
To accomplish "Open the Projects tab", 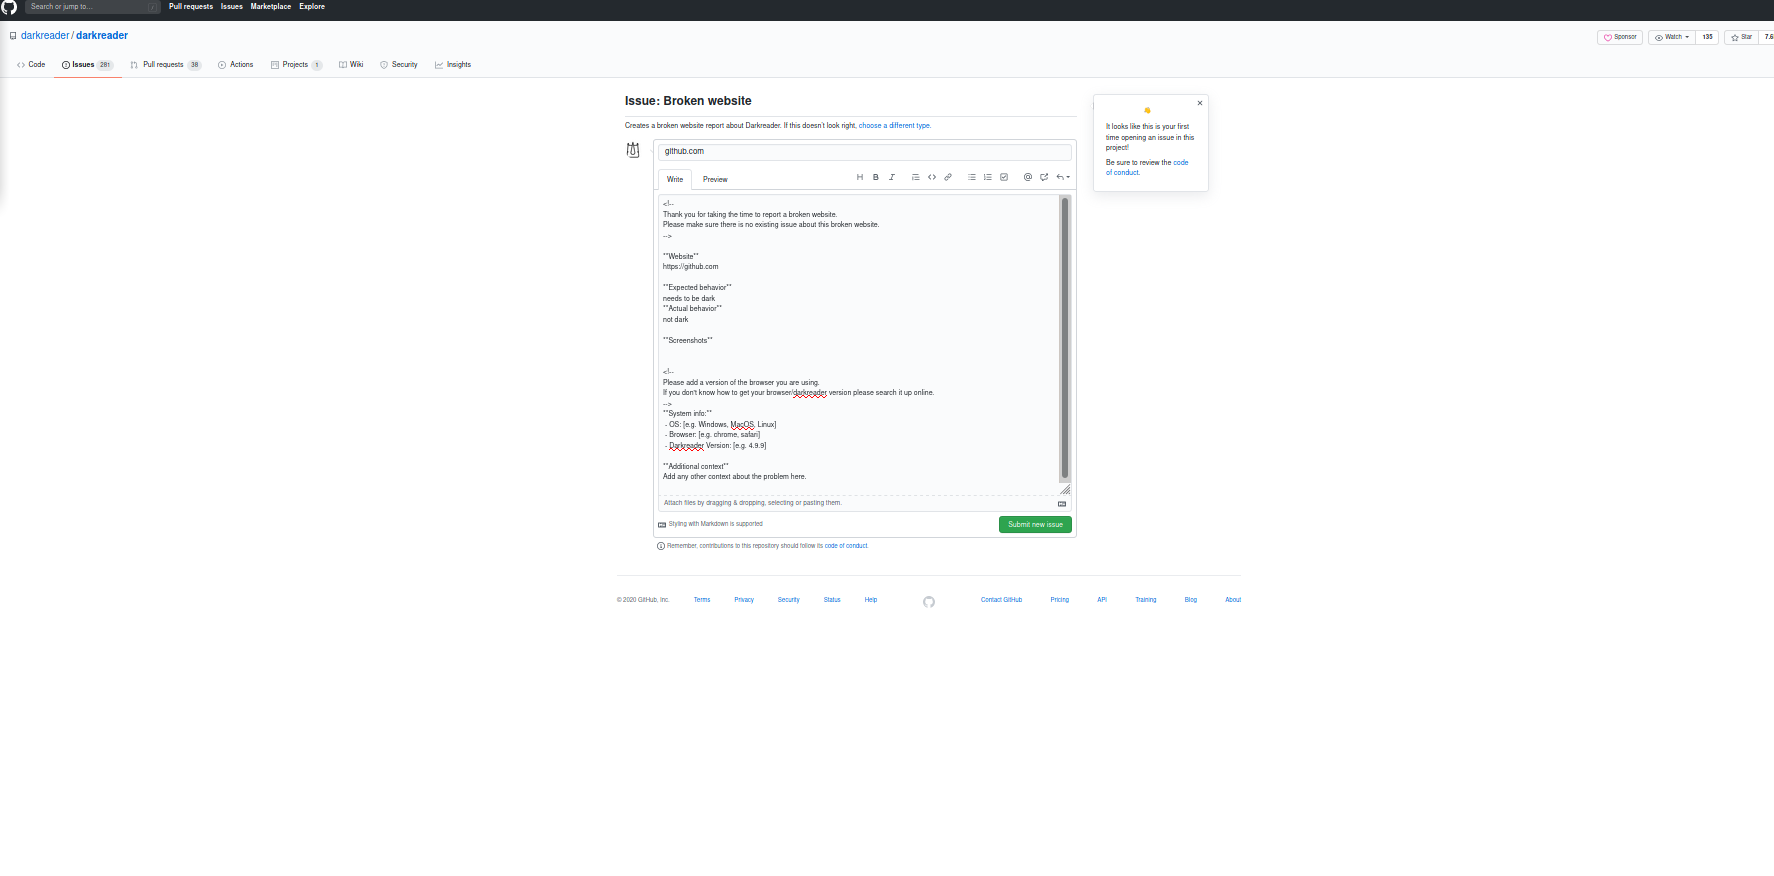I will click(x=296, y=65).
